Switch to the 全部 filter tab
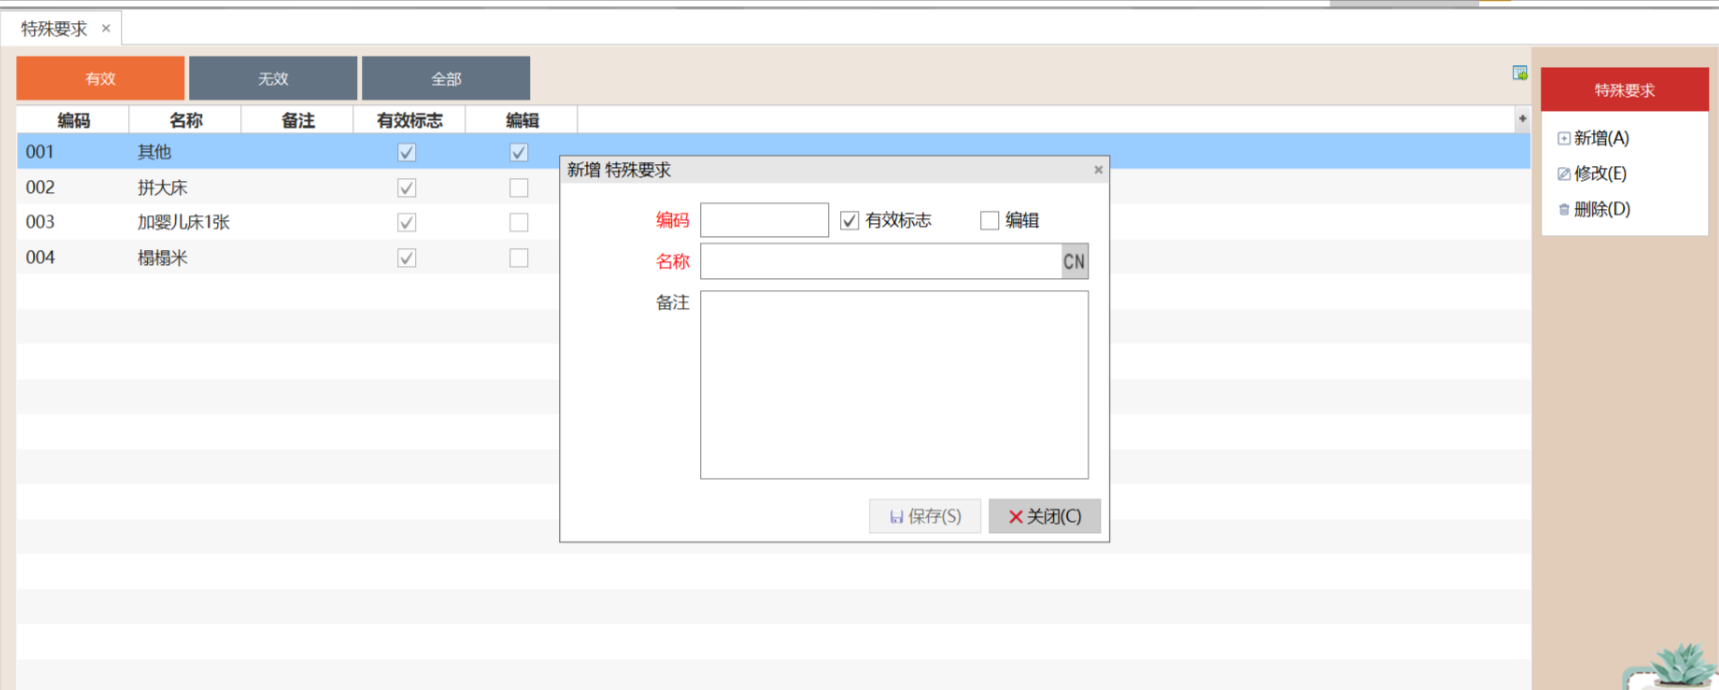Screen dimensions: 1719x690 [x=446, y=78]
